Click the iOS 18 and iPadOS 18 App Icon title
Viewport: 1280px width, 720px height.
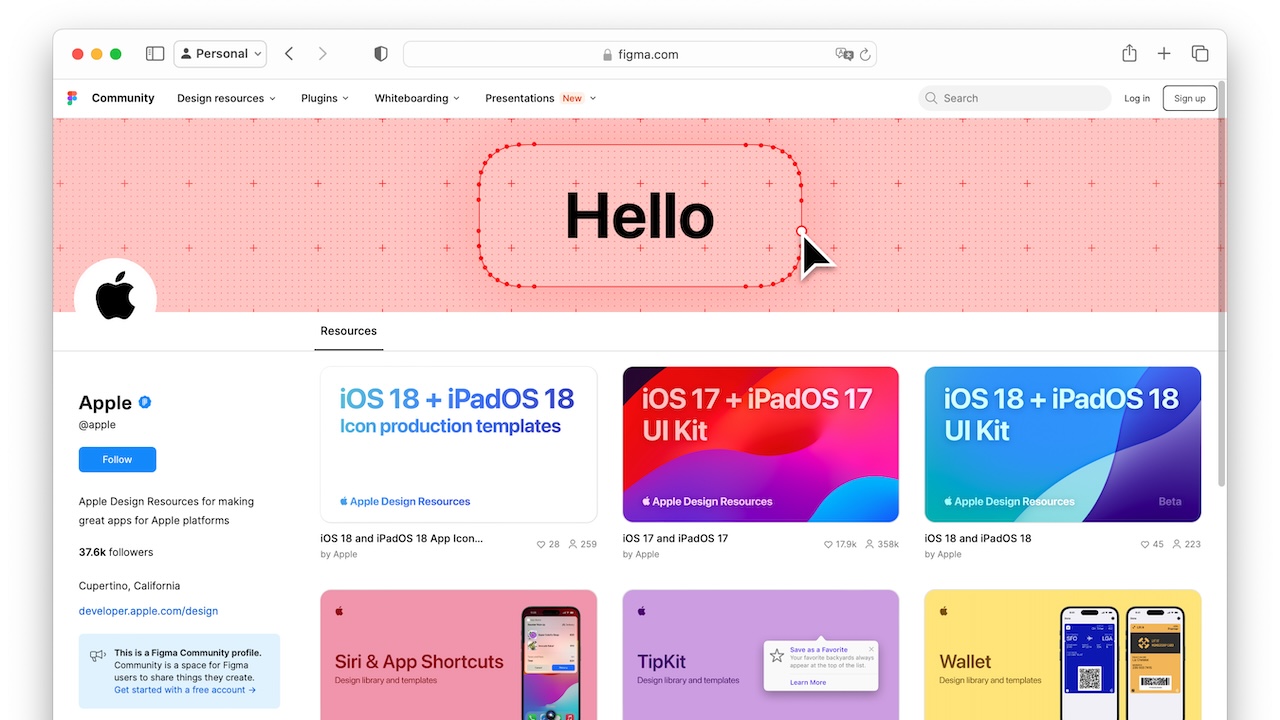point(402,538)
